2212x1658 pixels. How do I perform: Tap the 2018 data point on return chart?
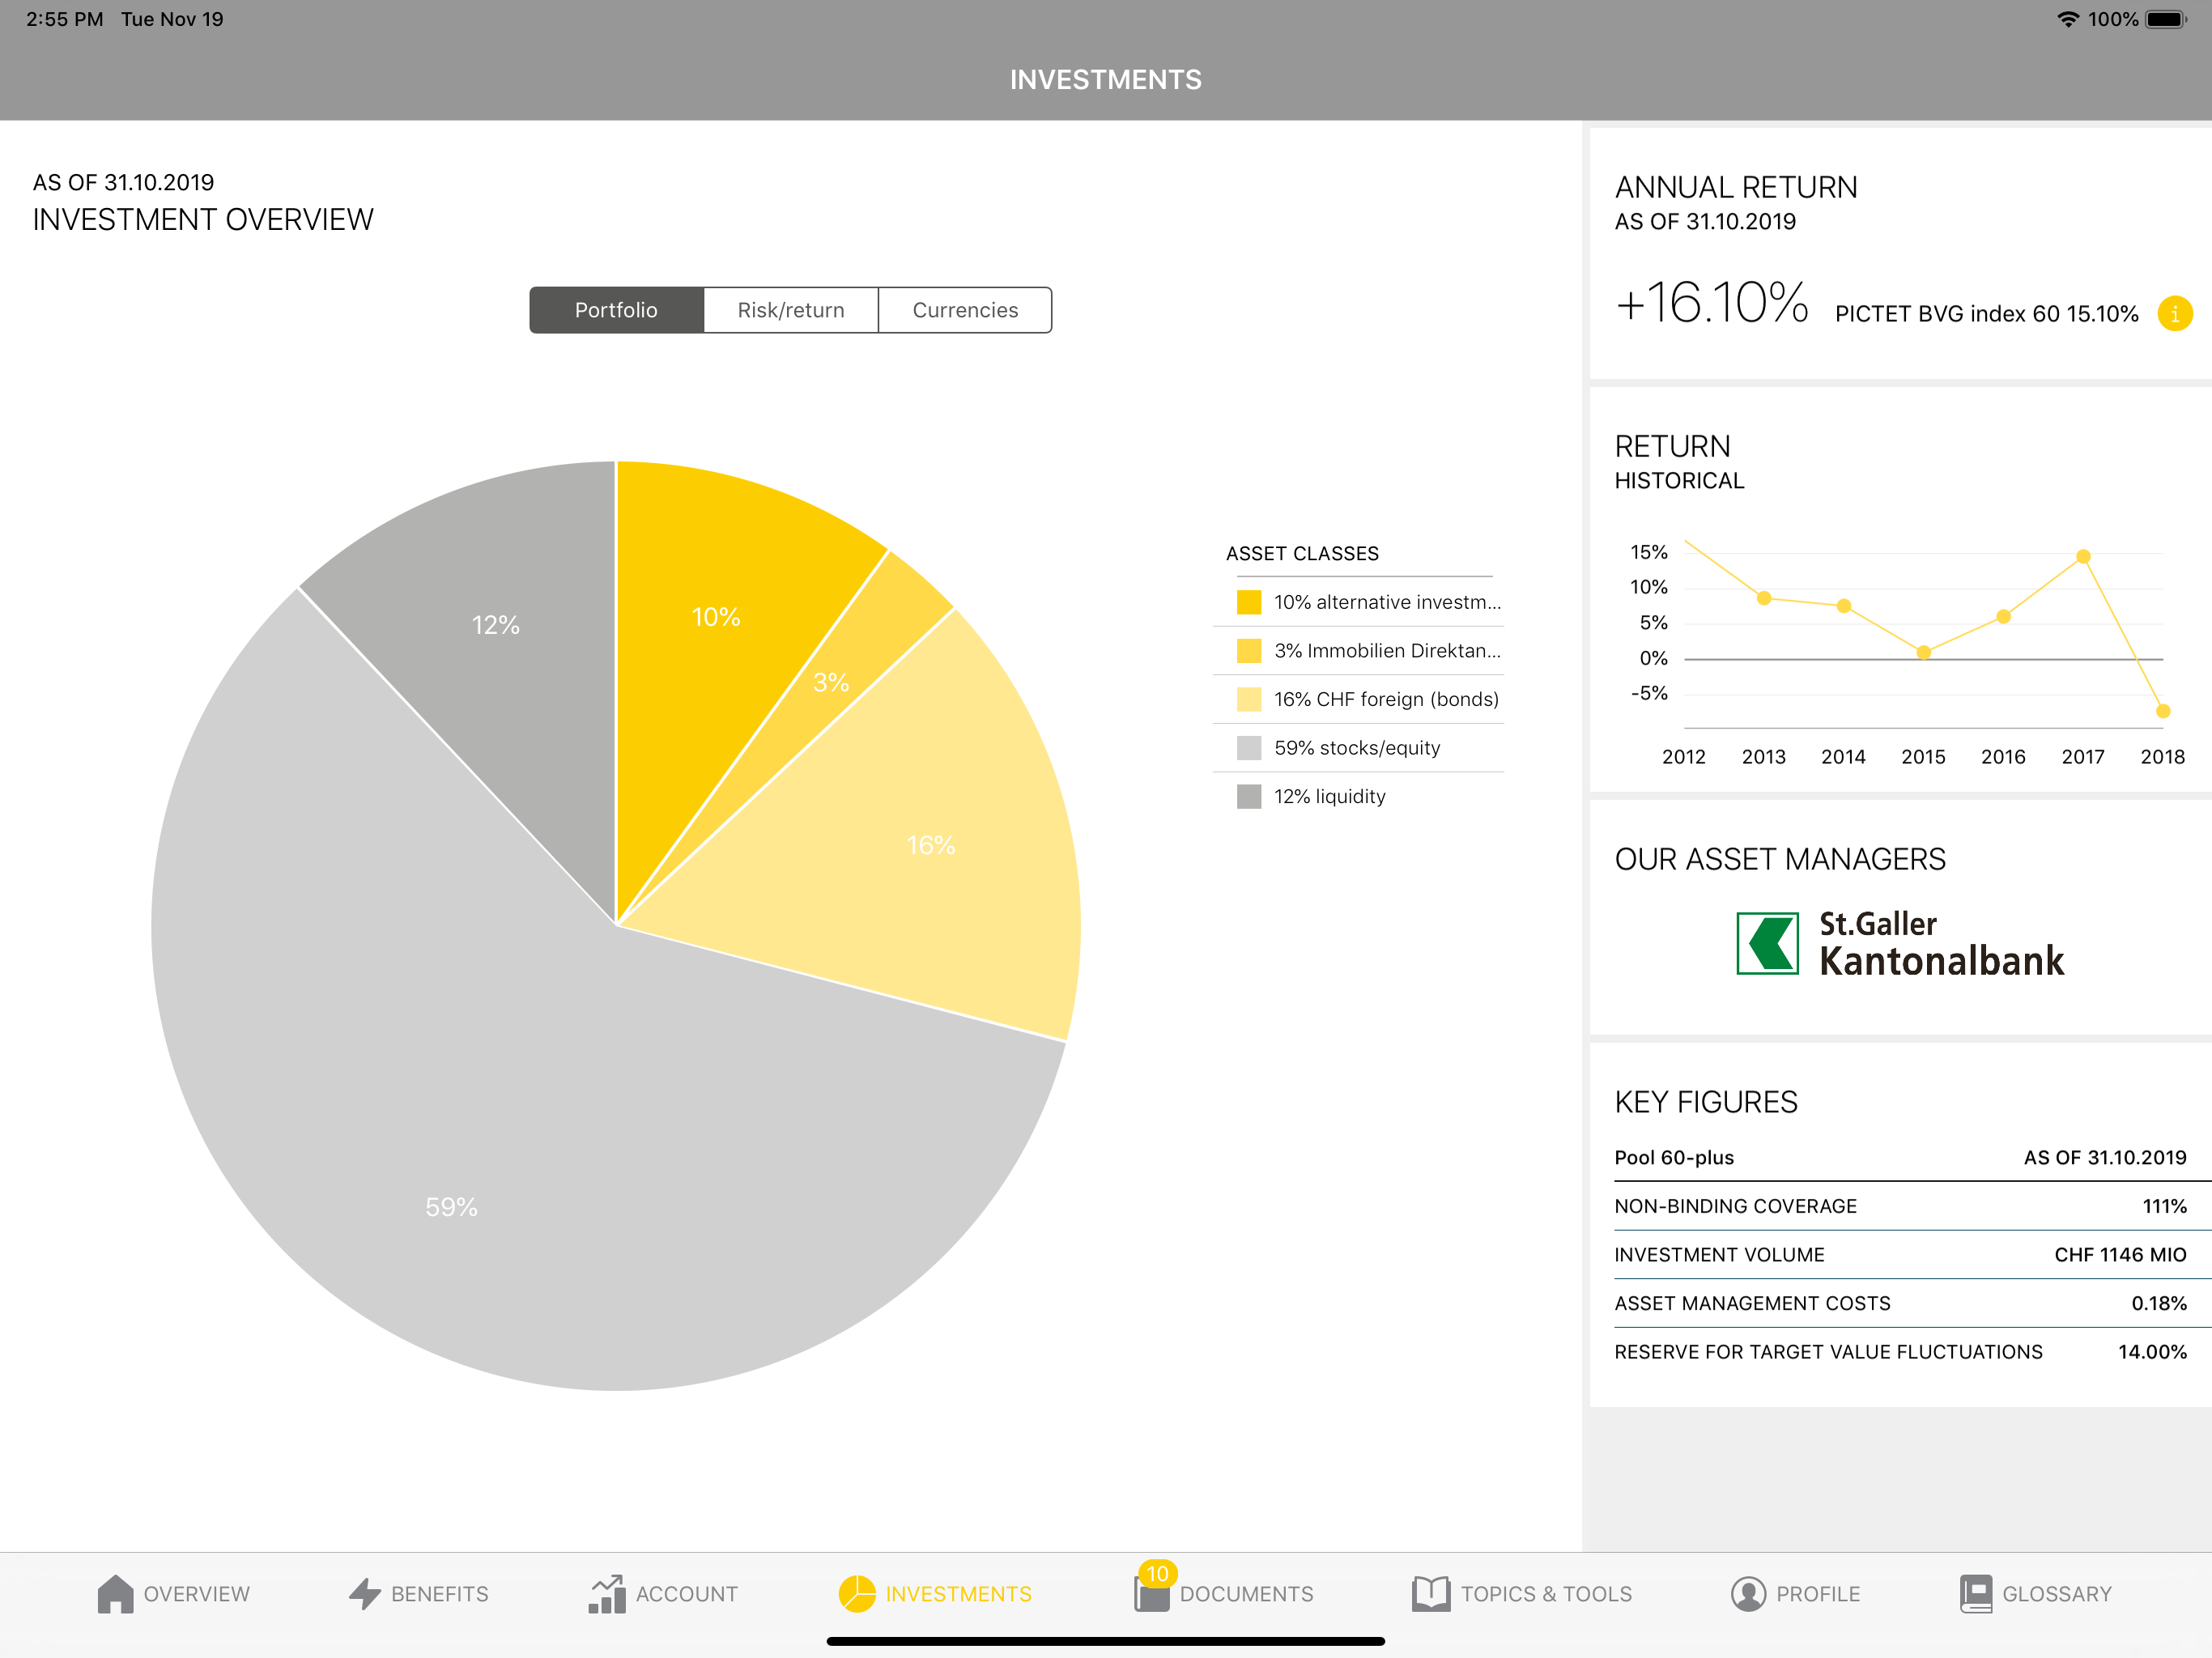coord(2163,711)
